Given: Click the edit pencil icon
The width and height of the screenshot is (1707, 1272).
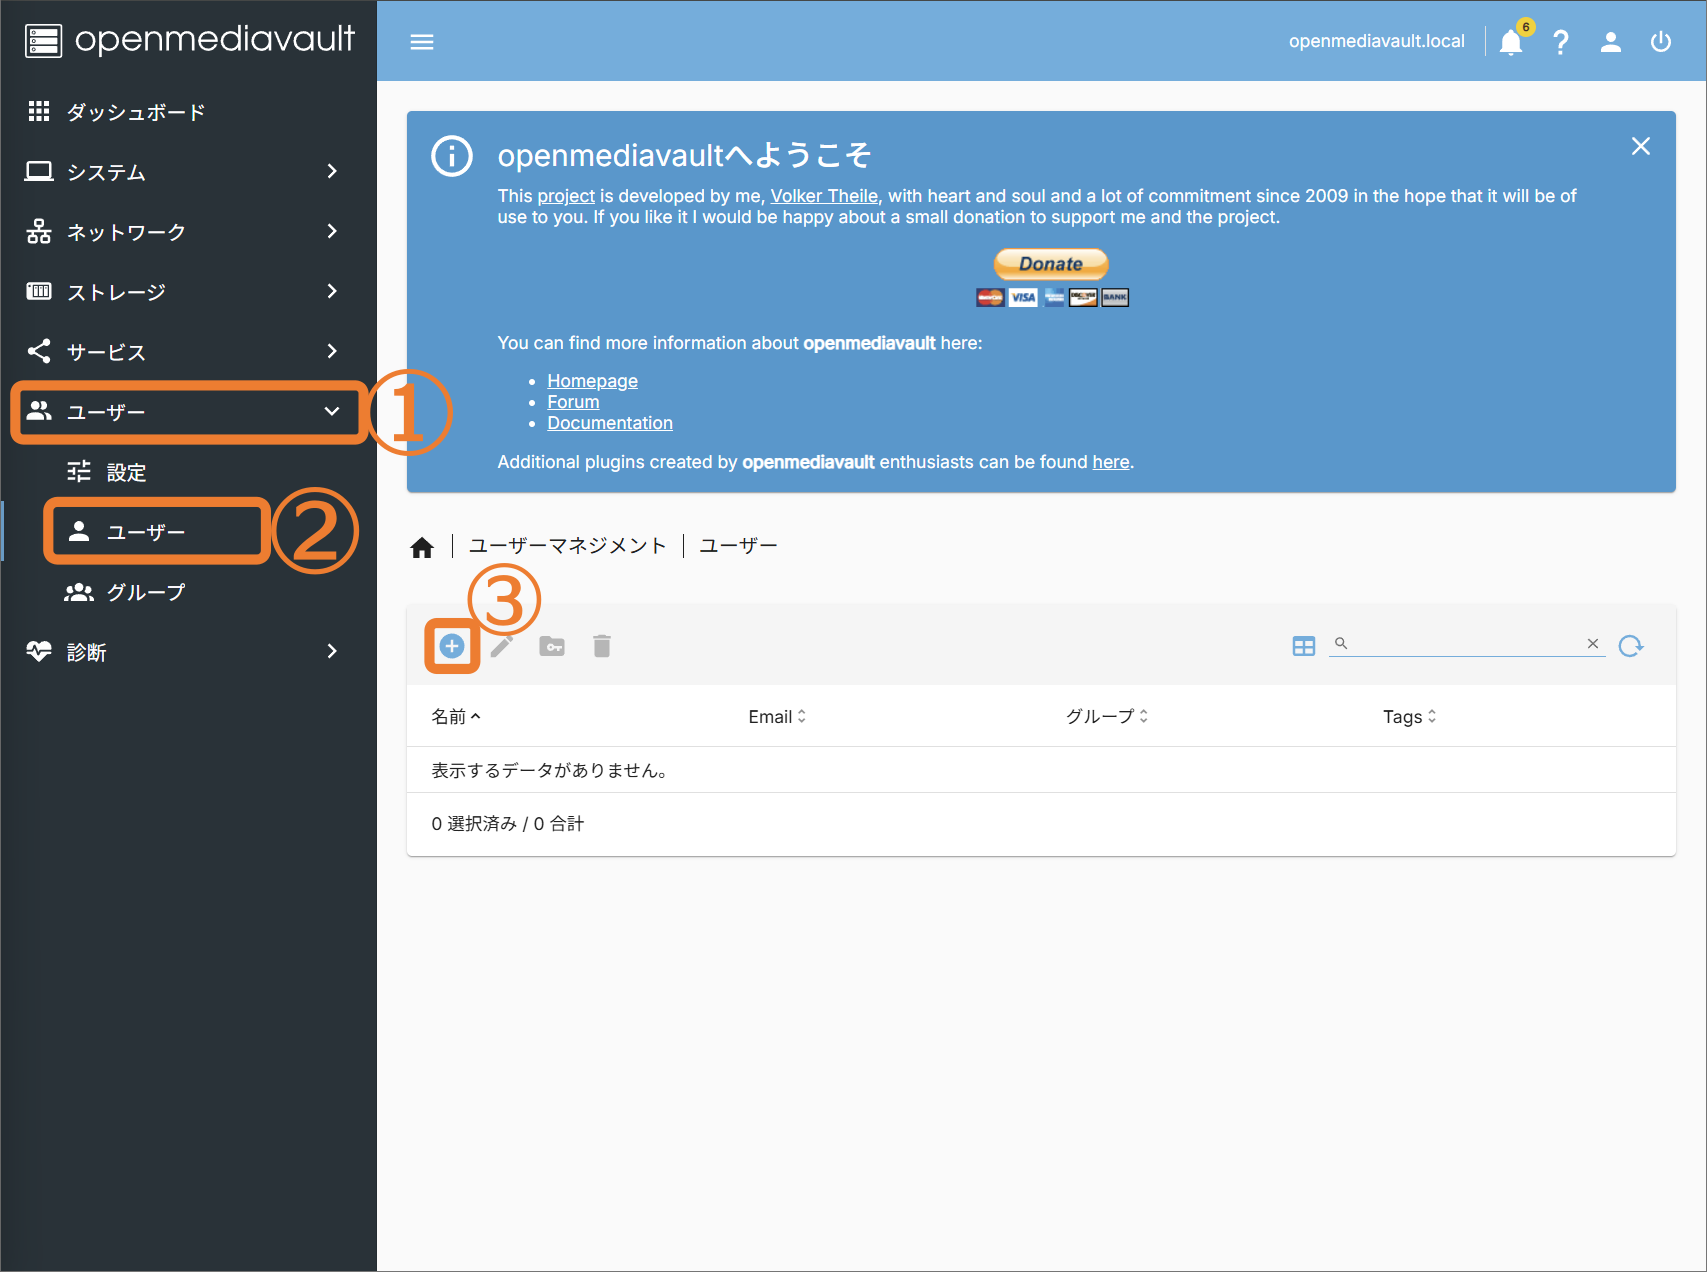Looking at the screenshot, I should click(502, 646).
